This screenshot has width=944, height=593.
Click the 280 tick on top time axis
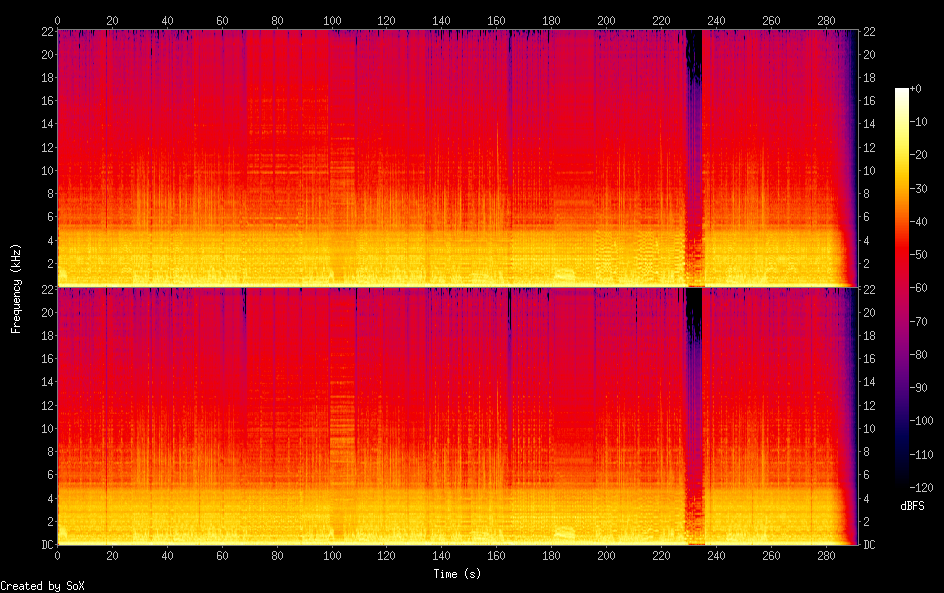(x=825, y=20)
